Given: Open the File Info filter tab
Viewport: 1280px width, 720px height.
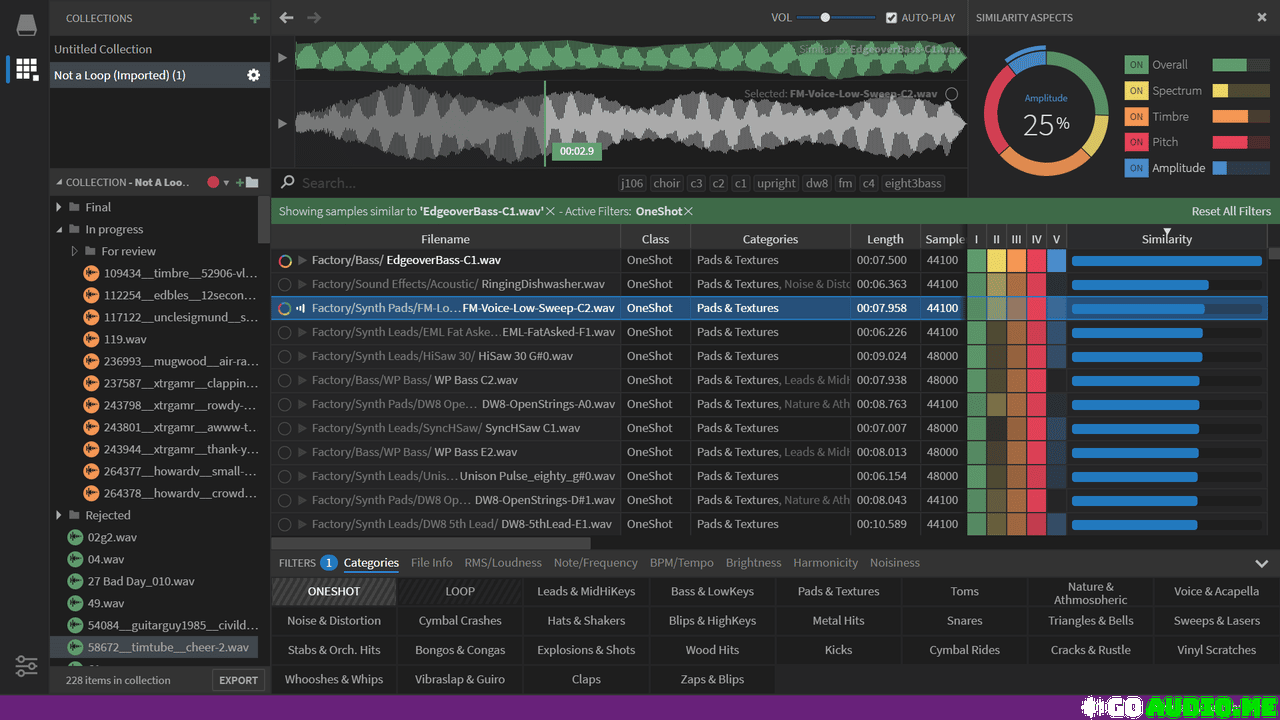Looking at the screenshot, I should coord(431,563).
